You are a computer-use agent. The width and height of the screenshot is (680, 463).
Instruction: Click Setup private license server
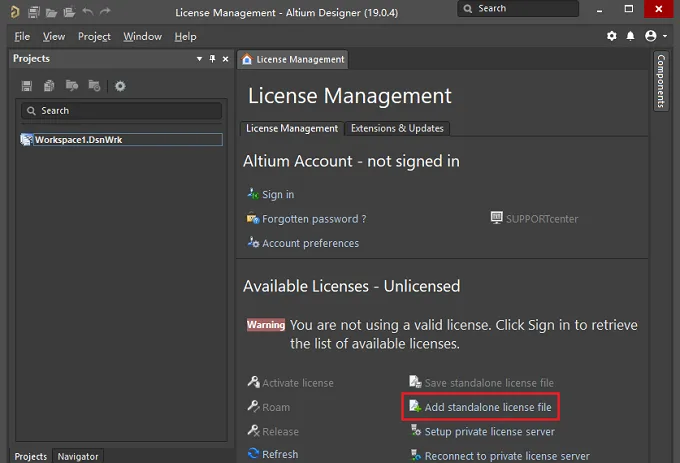point(490,431)
